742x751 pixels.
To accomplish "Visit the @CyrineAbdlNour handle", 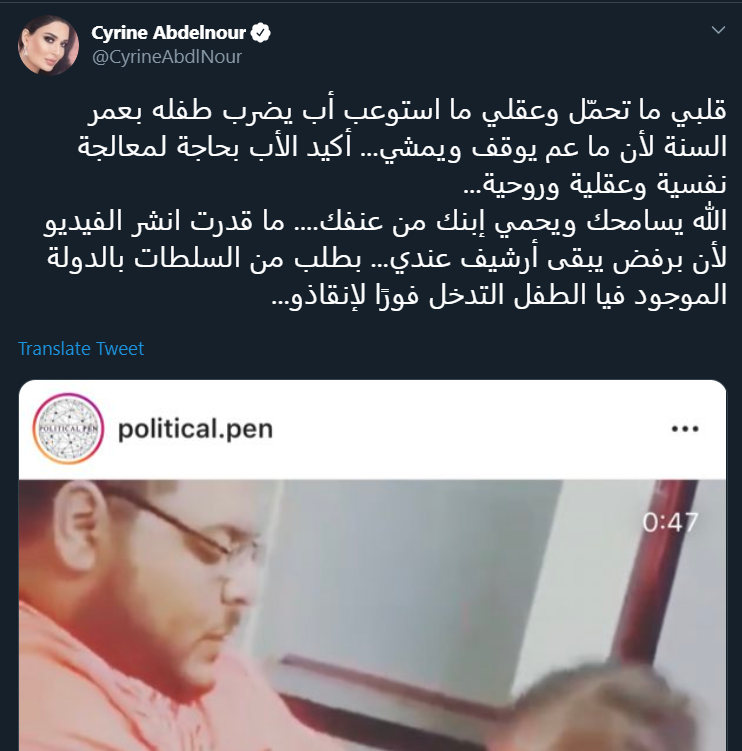I will [167, 57].
